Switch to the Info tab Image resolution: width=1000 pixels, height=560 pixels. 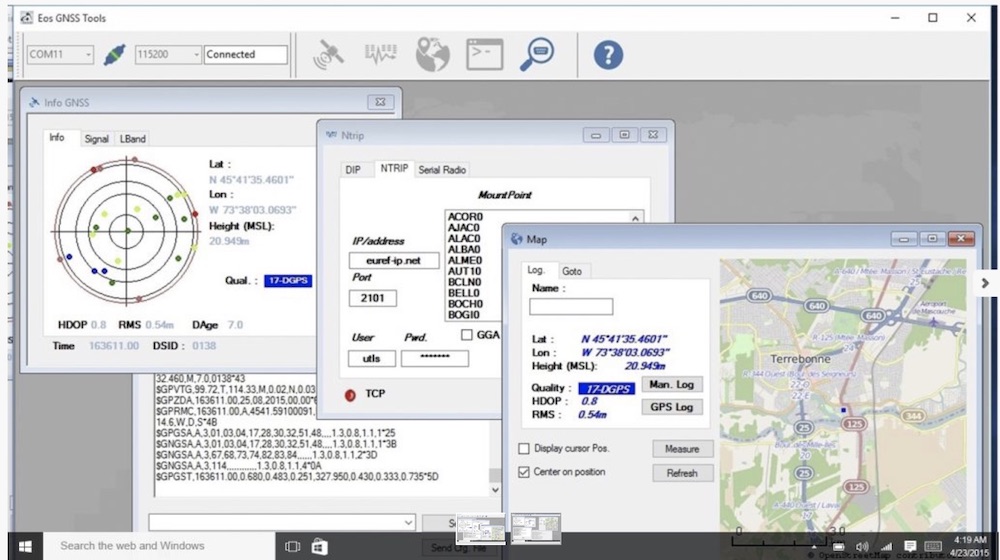[57, 138]
